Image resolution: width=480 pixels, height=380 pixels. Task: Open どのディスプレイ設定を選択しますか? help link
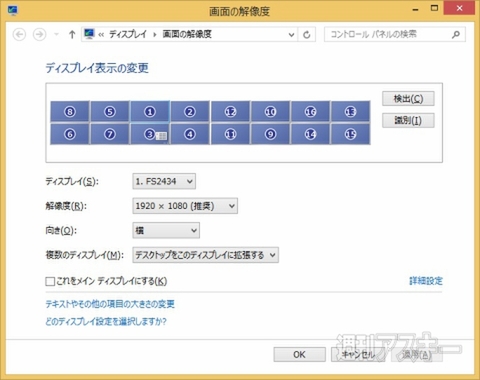coord(106,322)
